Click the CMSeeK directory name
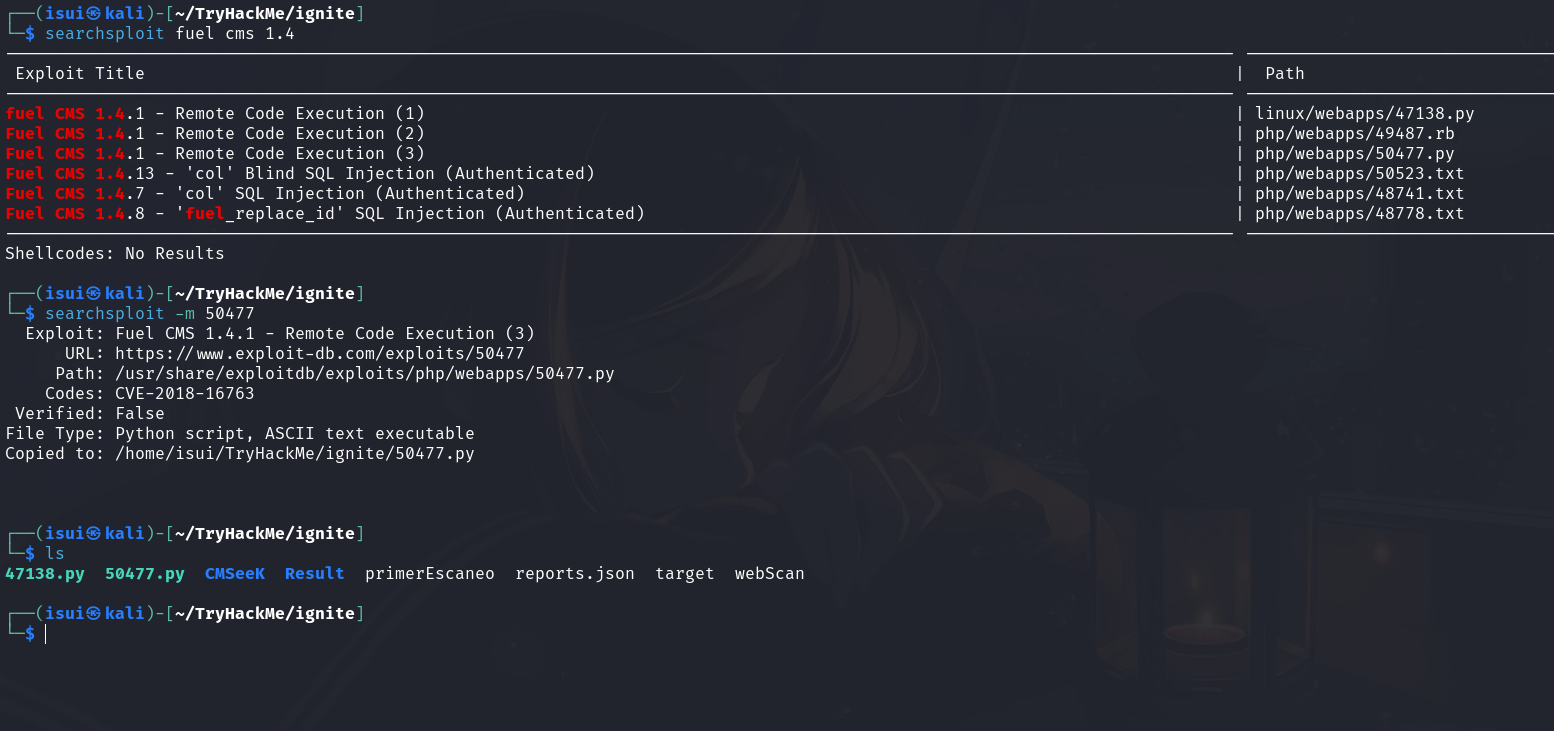Screen dimensions: 1554x731 235,573
